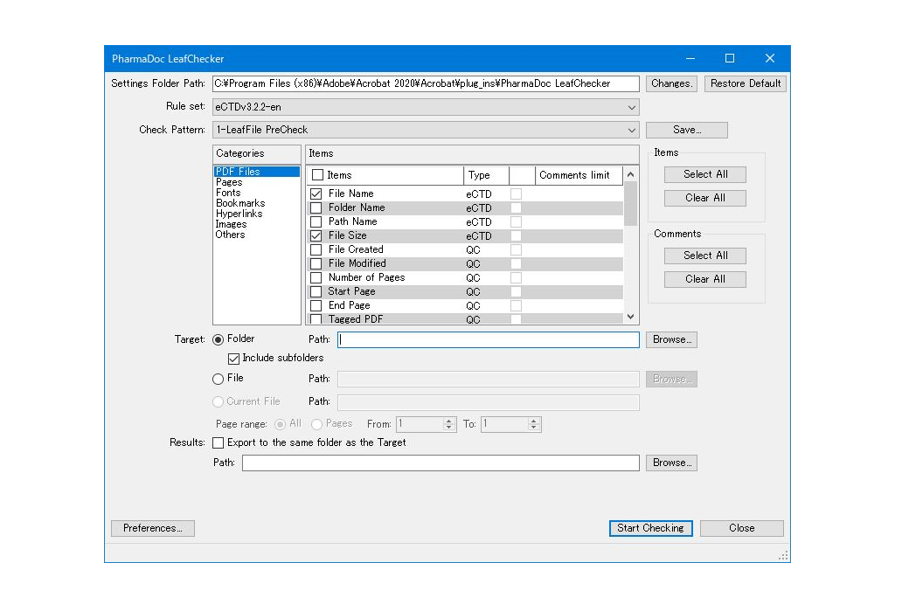Select Hyperlinks category
897x589 pixels.
tap(239, 213)
